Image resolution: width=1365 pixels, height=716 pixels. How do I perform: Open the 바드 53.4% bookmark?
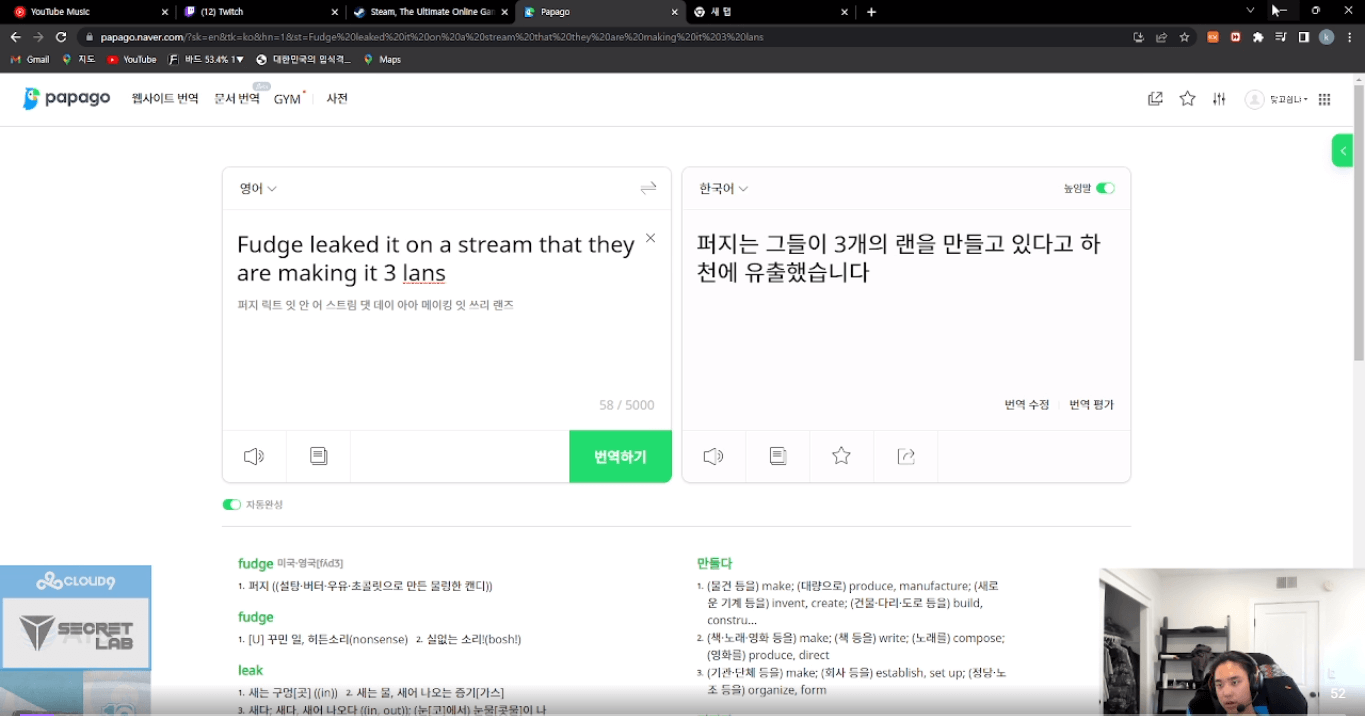[x=206, y=60]
